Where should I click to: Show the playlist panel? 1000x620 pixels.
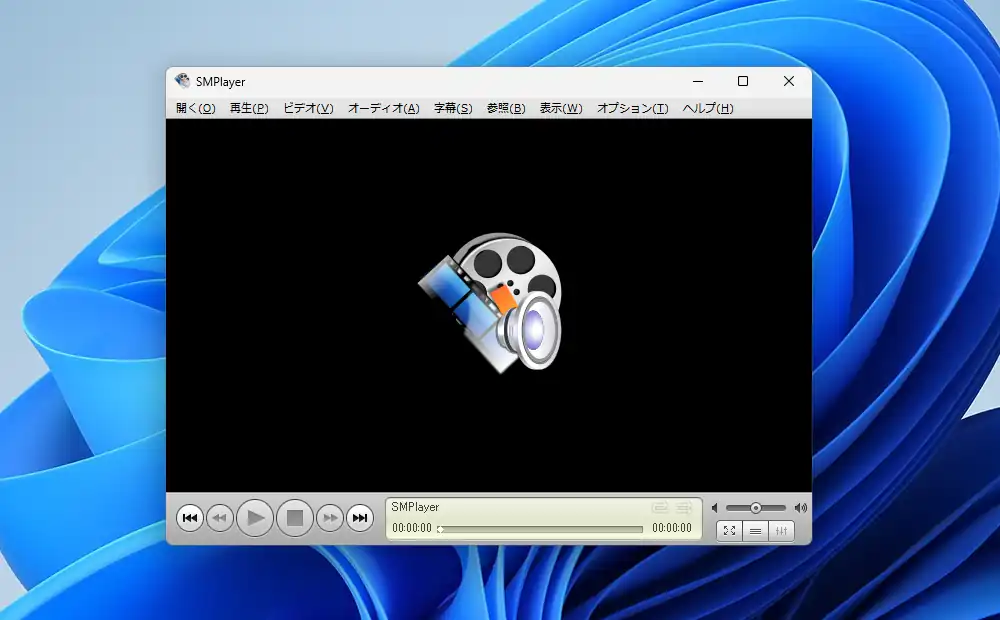(x=755, y=531)
